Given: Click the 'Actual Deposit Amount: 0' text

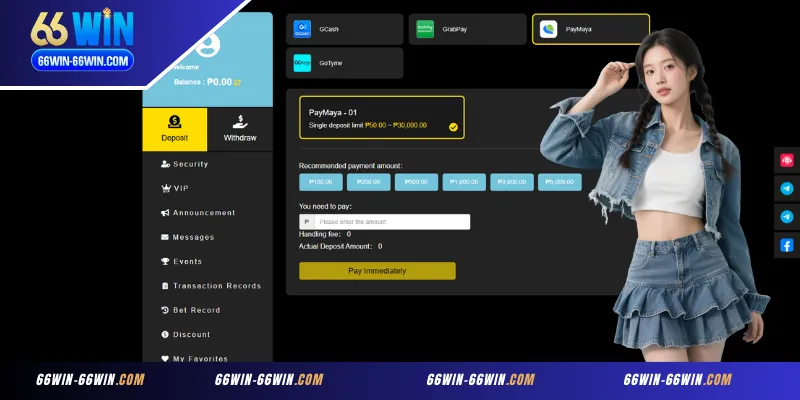Looking at the screenshot, I should (341, 246).
